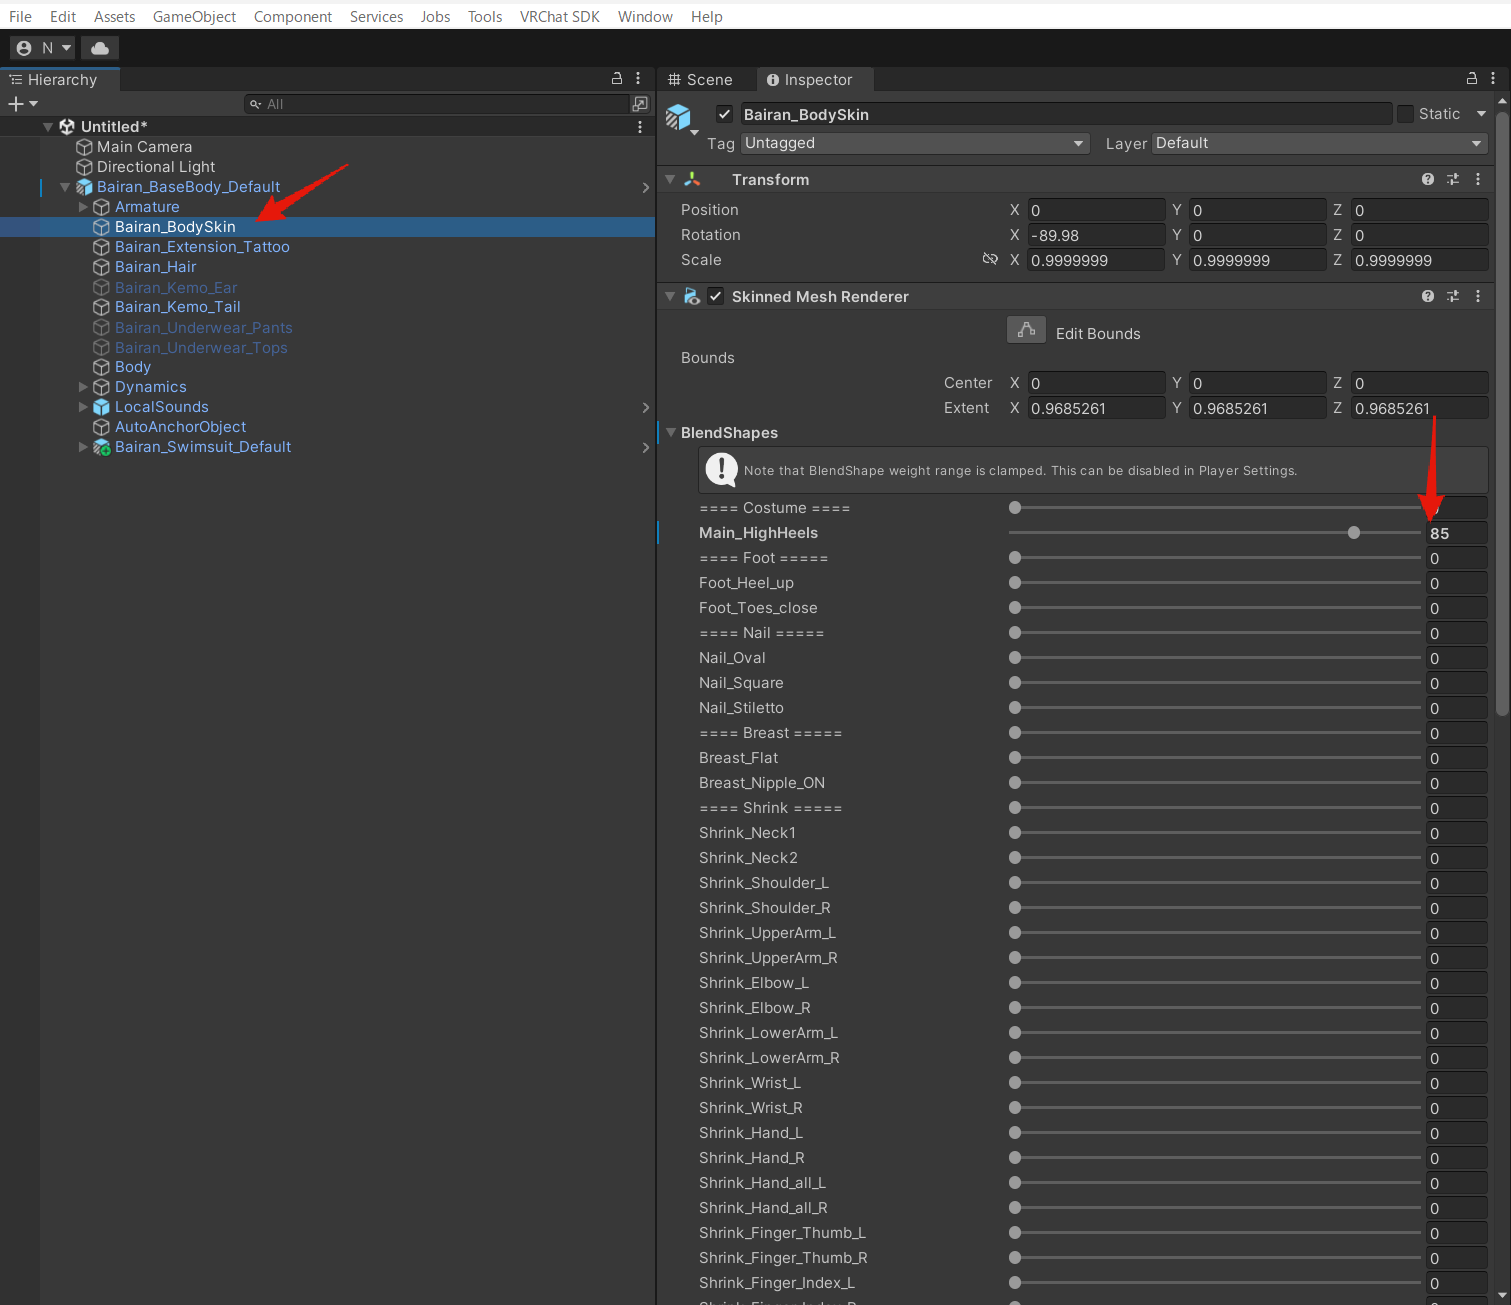
Task: Open Skinned Mesh Renderer presets icon
Action: [x=1453, y=296]
